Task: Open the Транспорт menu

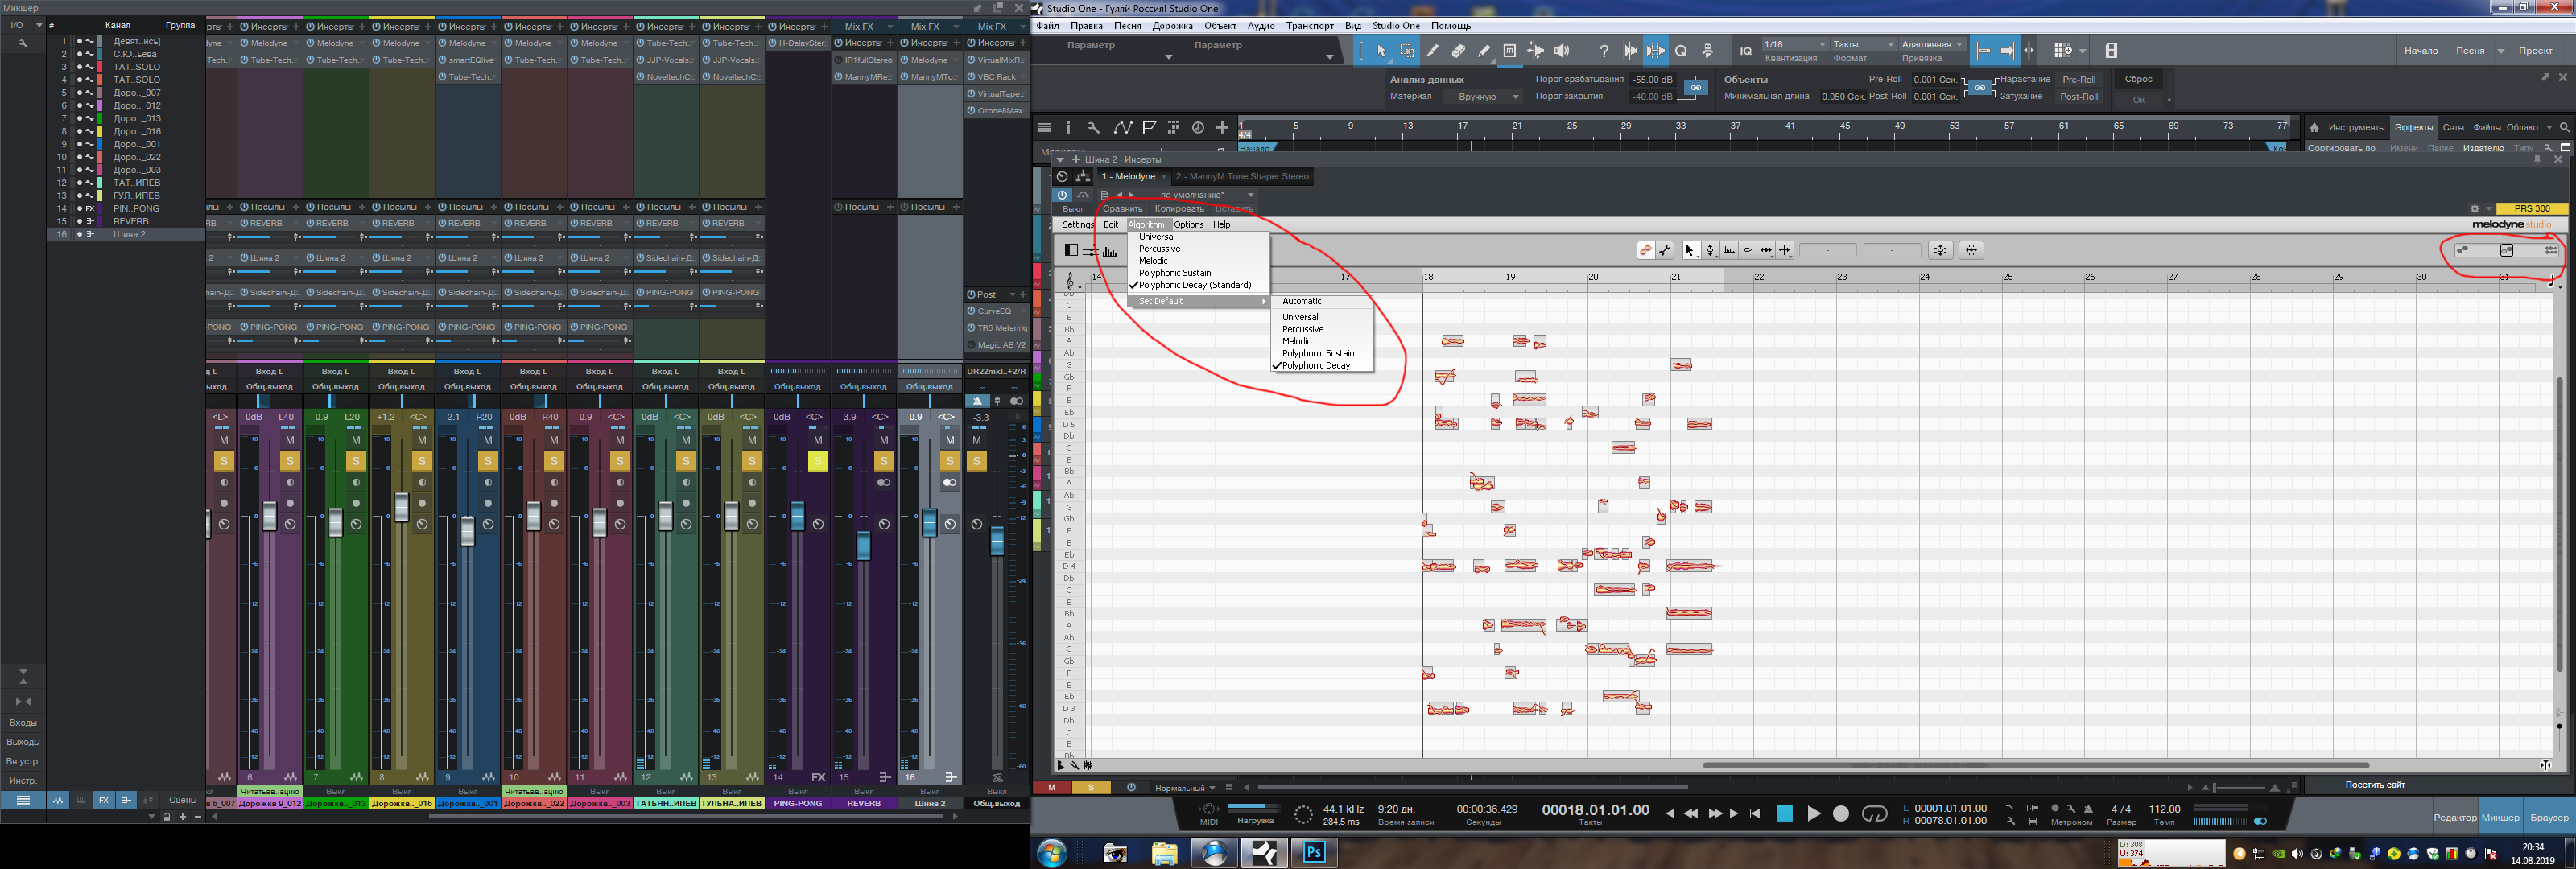Action: 1309,26
